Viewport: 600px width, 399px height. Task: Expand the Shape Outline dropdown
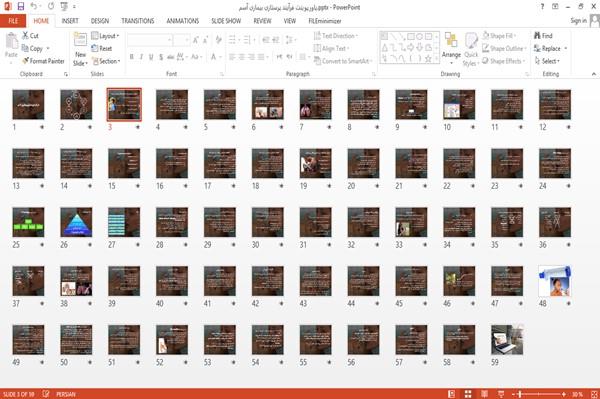coord(504,48)
